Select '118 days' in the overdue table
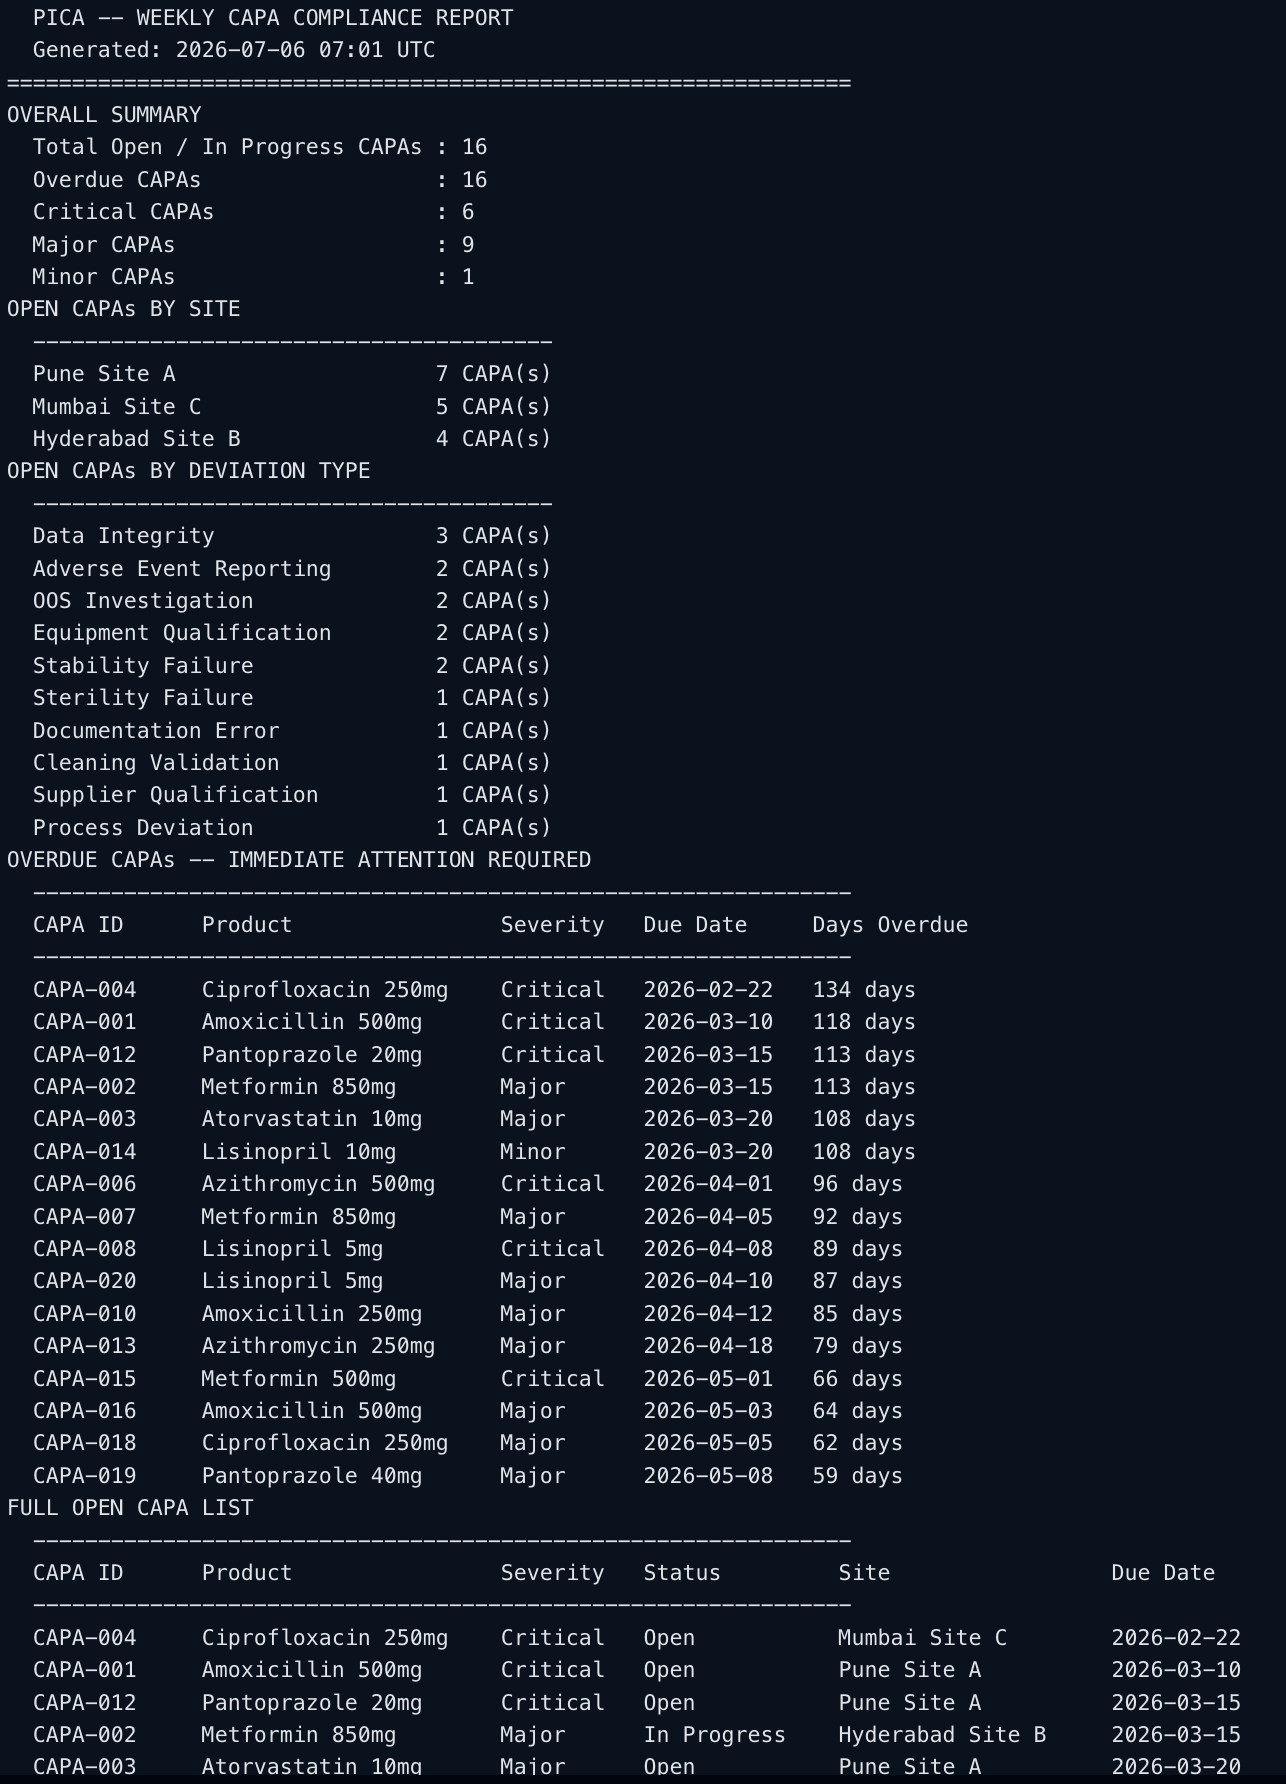Image resolution: width=1286 pixels, height=1784 pixels. (x=864, y=1022)
